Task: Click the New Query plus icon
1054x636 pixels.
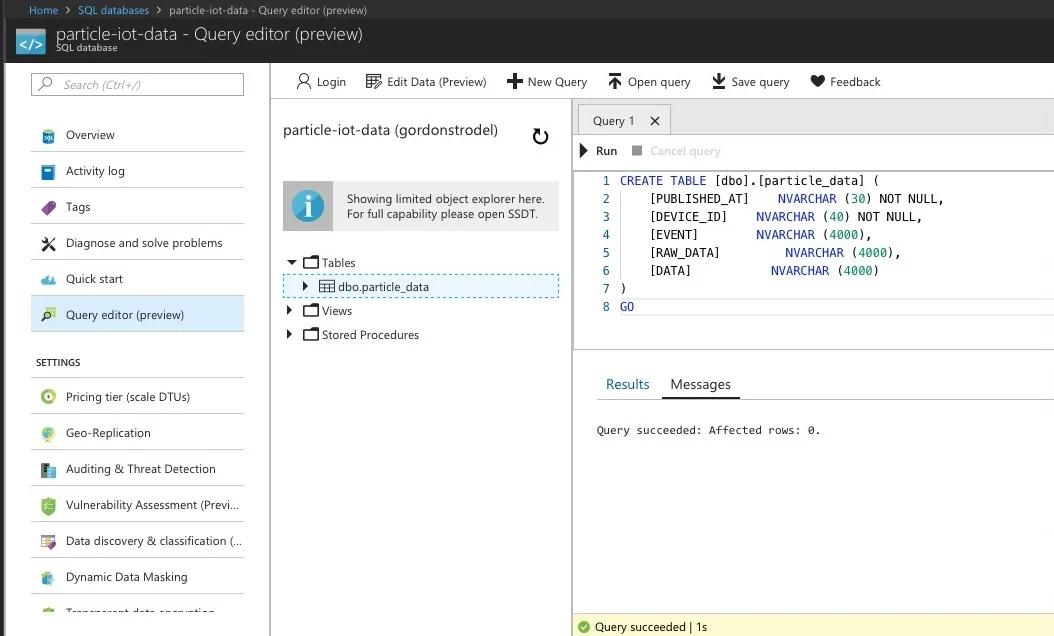Action: pyautogui.click(x=514, y=81)
